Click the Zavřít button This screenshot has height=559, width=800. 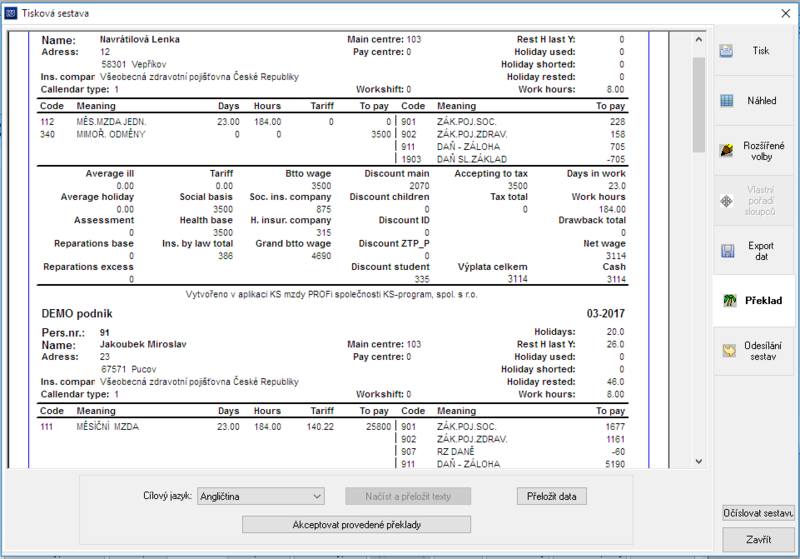tap(758, 540)
